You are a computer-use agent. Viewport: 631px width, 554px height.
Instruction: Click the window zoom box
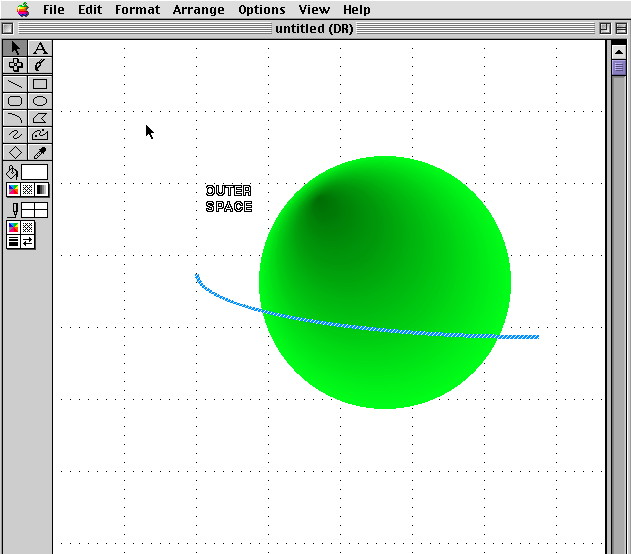click(605, 29)
